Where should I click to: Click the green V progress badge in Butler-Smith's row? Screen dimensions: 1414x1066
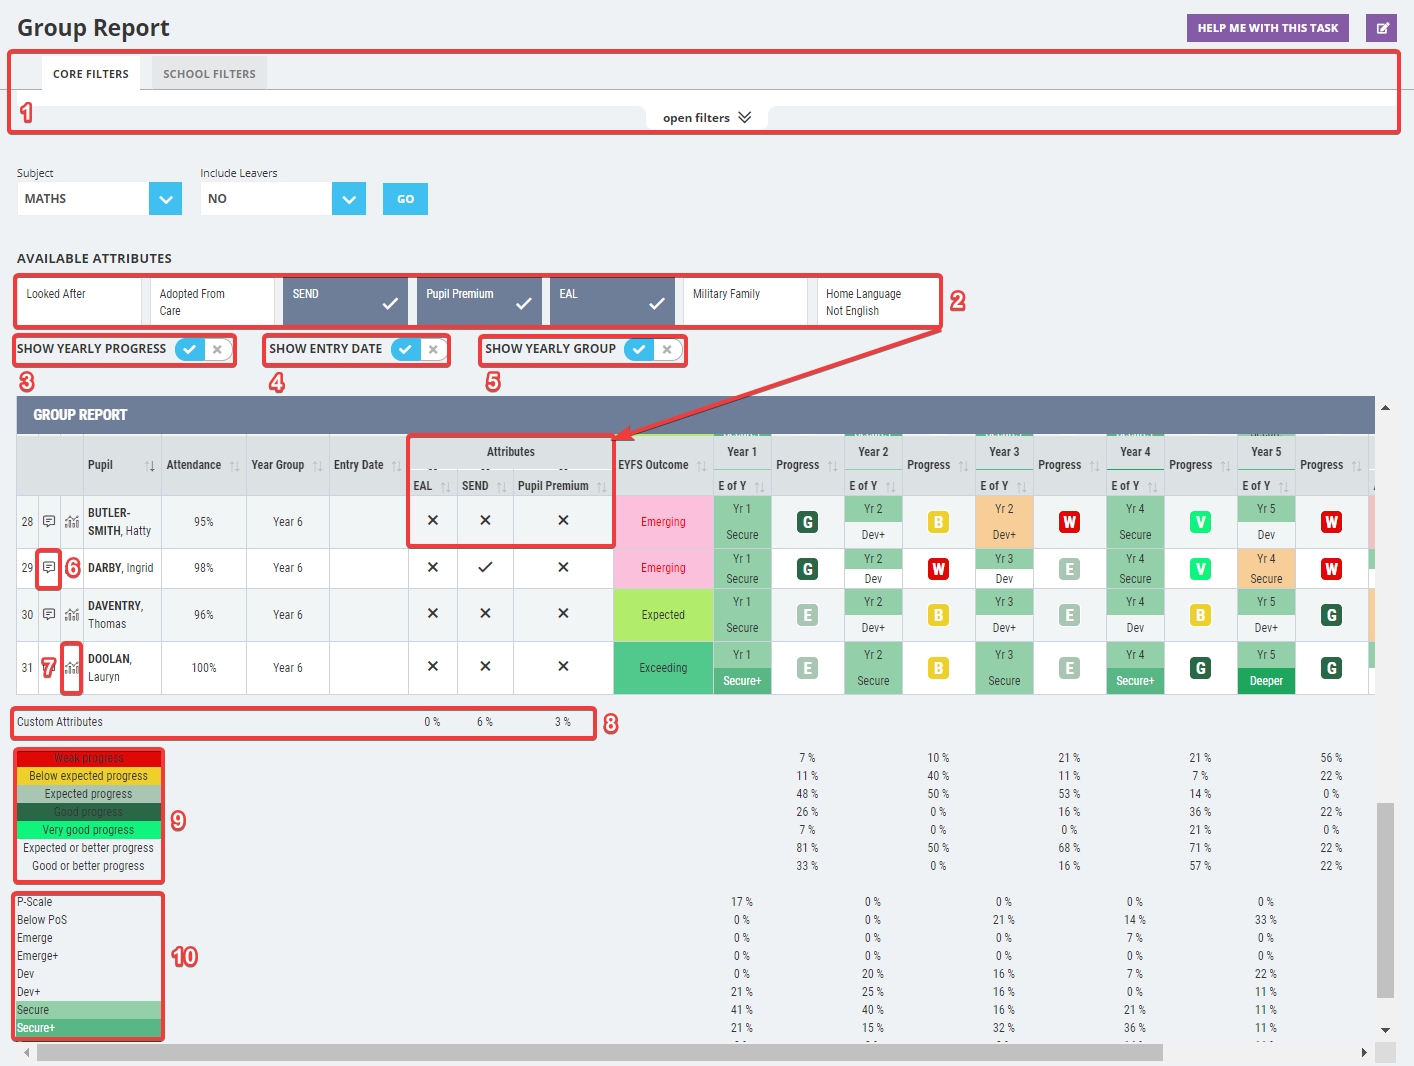tap(1200, 522)
